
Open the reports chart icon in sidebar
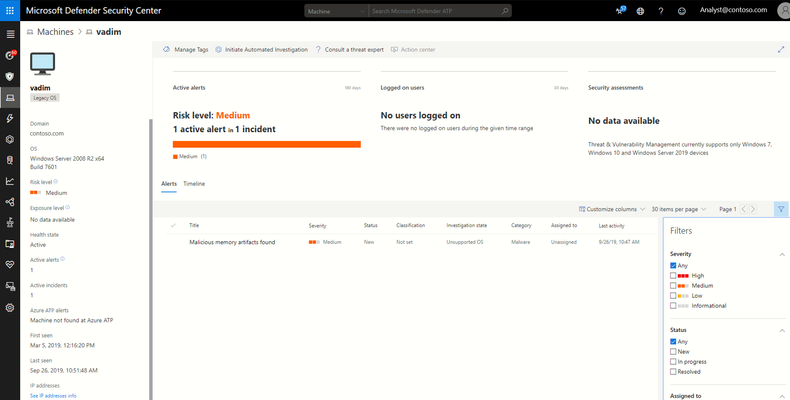(x=10, y=181)
